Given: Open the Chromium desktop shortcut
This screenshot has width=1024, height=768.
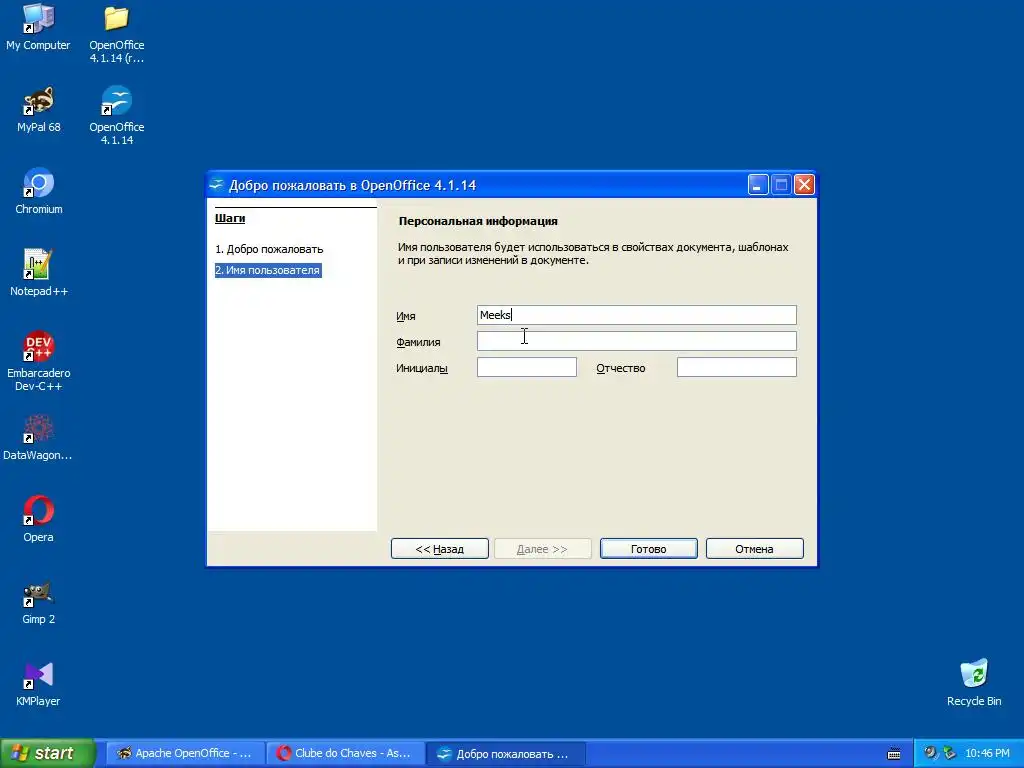Looking at the screenshot, I should [x=39, y=191].
